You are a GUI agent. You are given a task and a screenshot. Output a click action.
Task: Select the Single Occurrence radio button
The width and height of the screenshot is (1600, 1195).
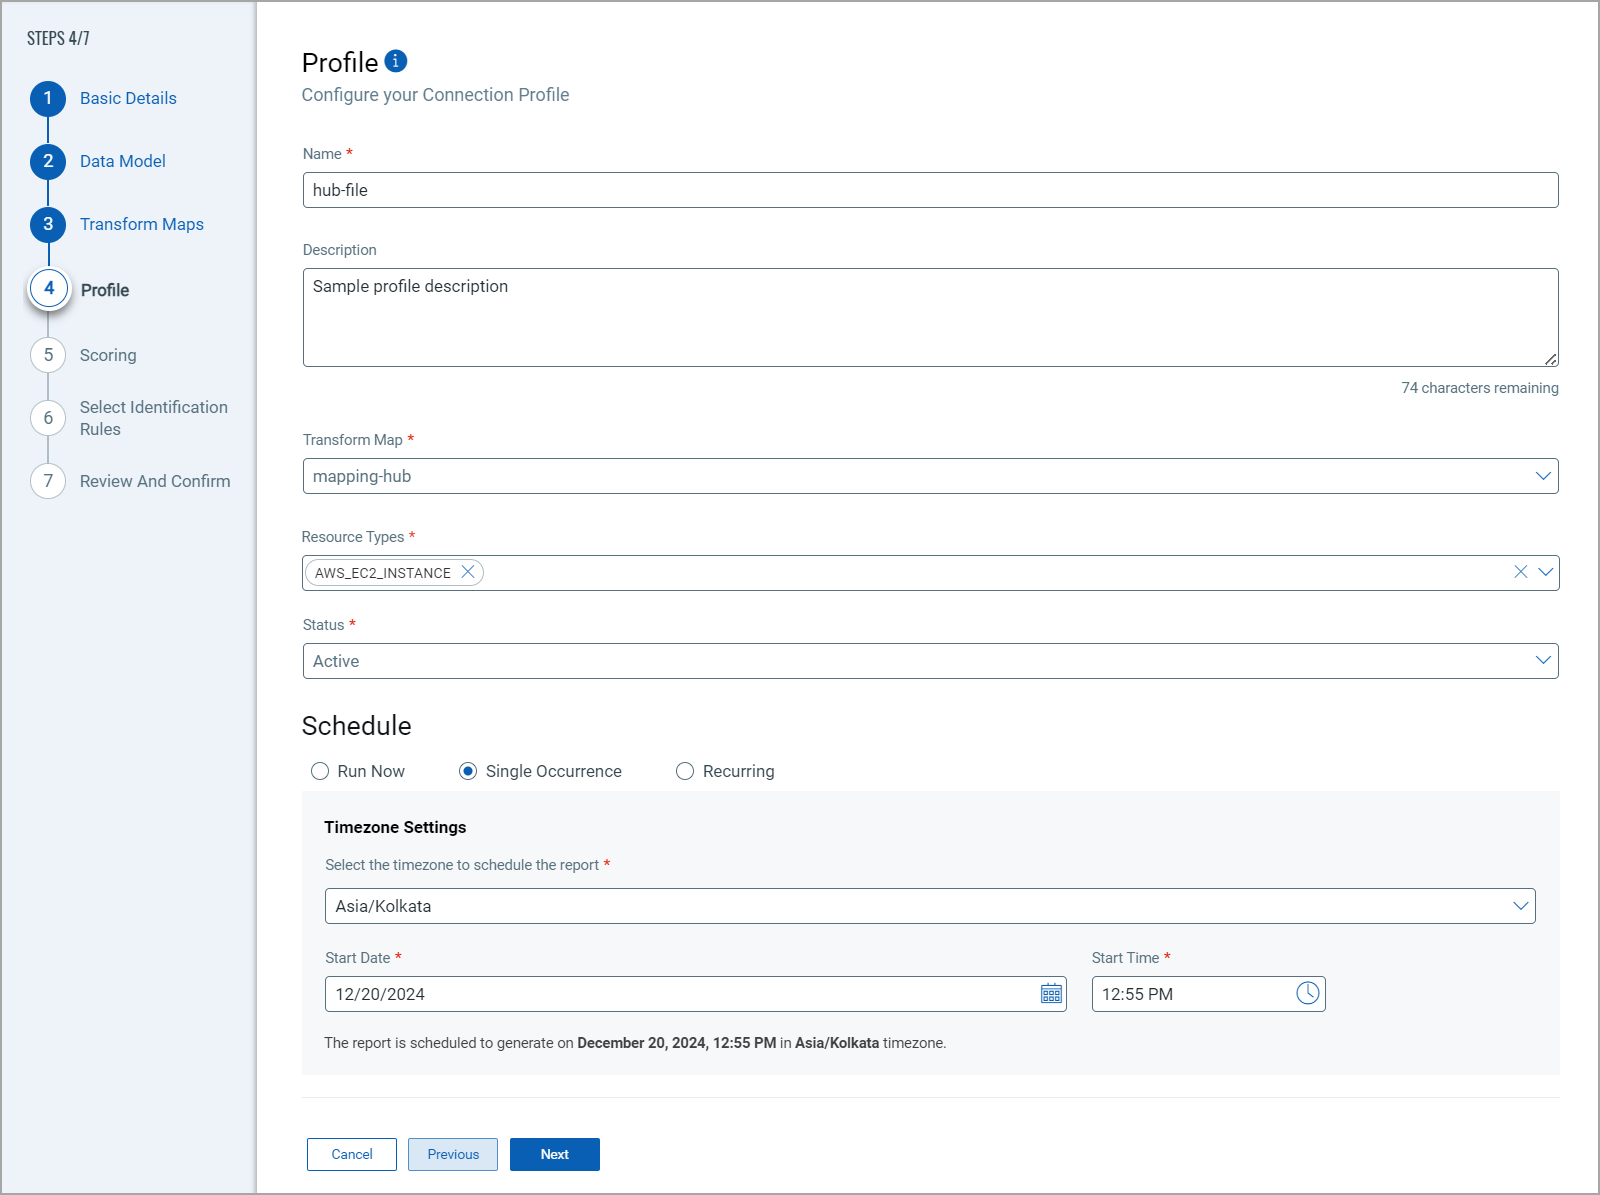468,771
